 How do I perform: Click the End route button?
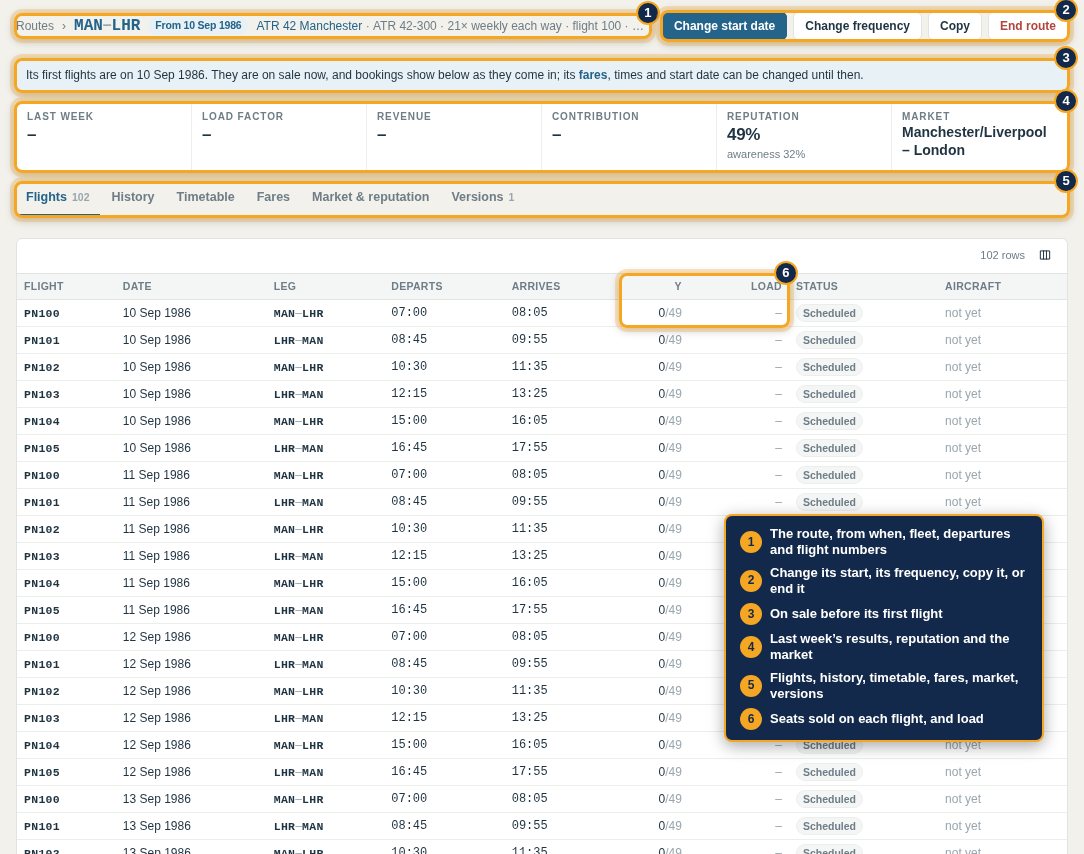1027,26
